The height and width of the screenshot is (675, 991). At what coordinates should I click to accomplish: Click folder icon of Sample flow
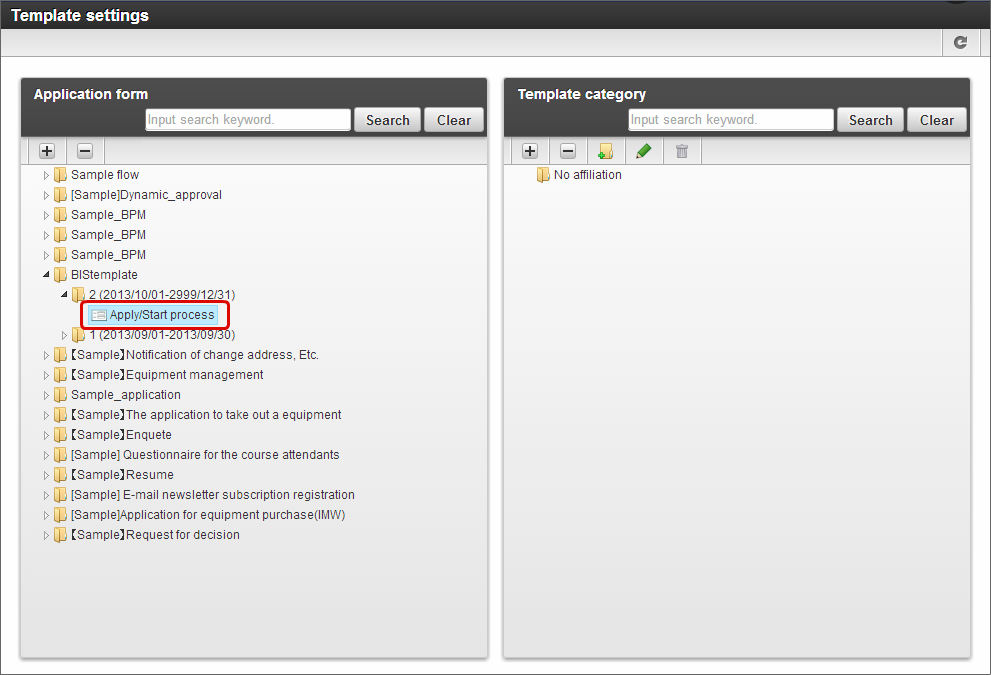click(60, 175)
